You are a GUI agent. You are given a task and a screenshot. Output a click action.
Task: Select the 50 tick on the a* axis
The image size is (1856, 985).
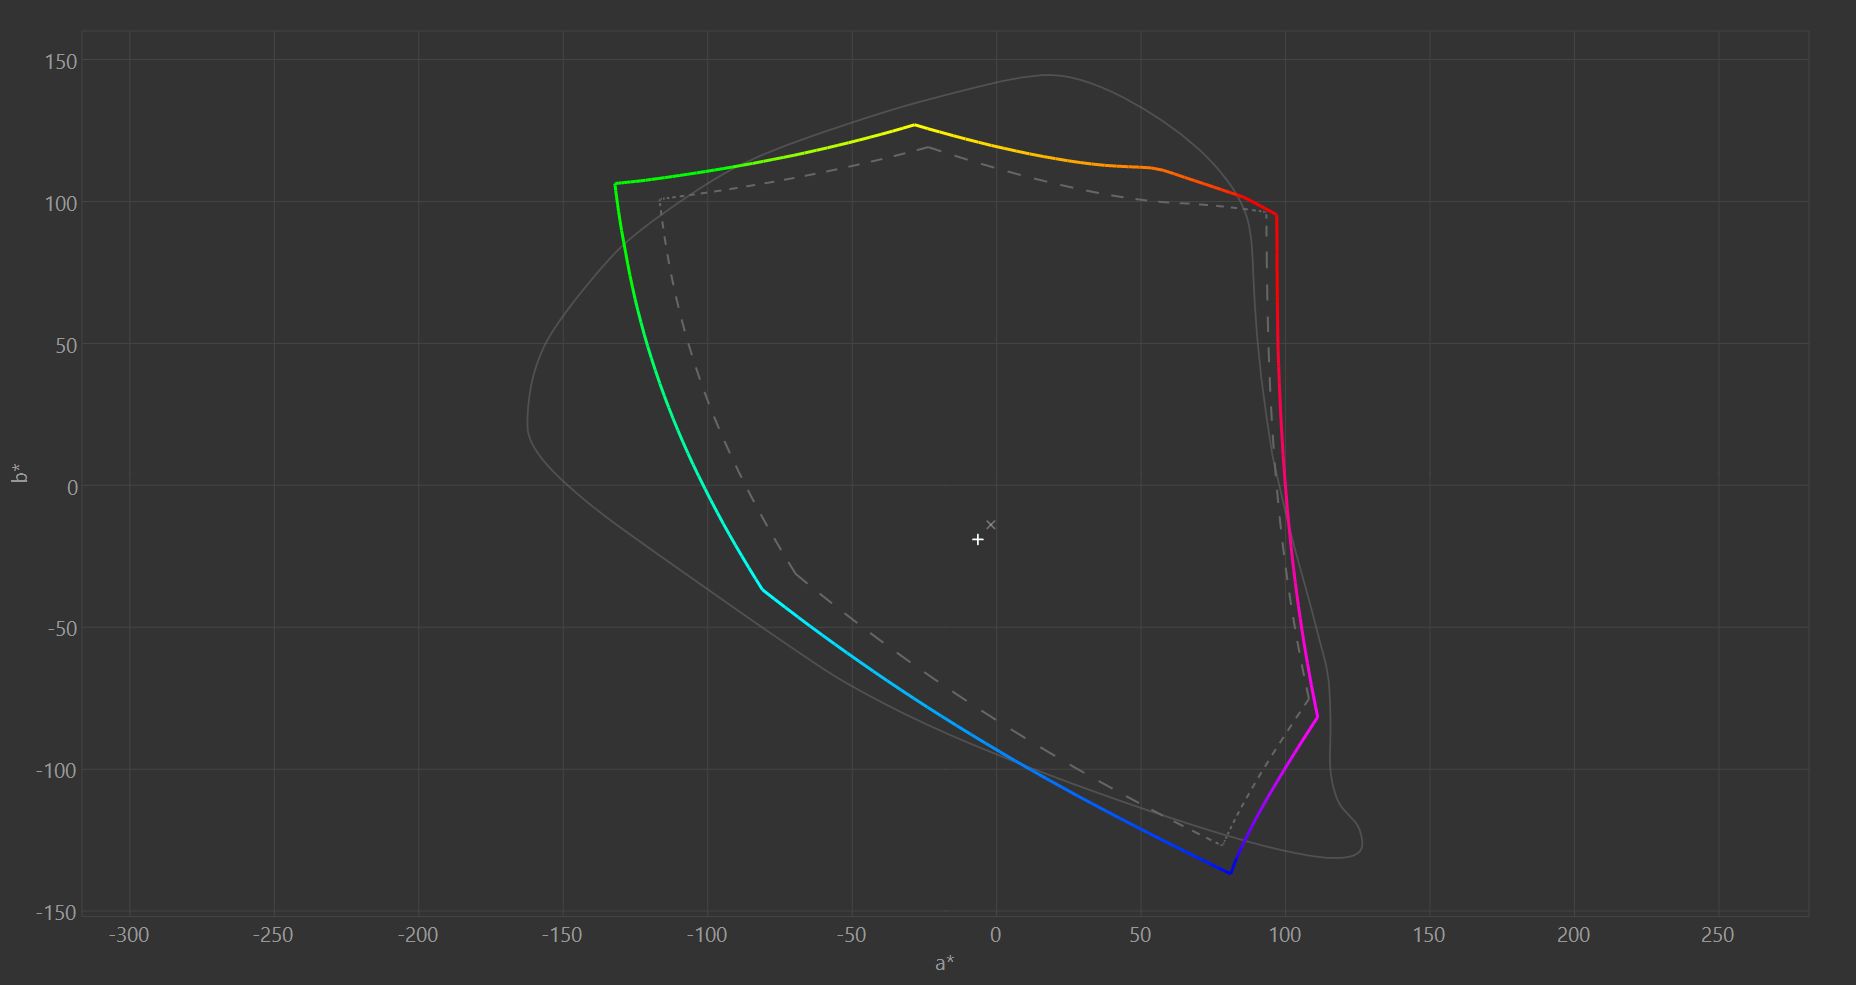1140,935
